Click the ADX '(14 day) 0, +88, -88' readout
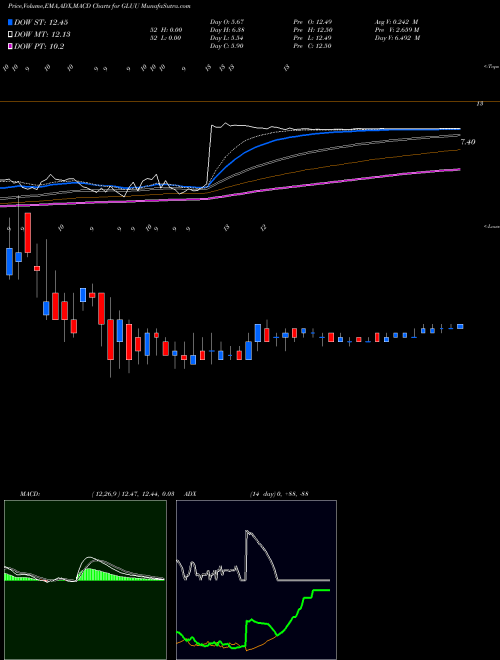The image size is (500, 660). coord(279,493)
